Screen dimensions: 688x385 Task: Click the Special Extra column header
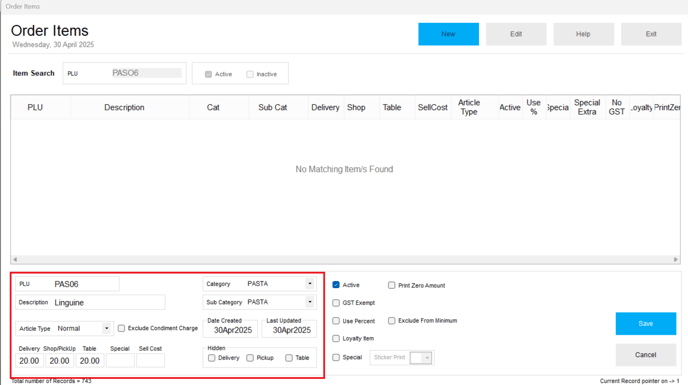[587, 108]
